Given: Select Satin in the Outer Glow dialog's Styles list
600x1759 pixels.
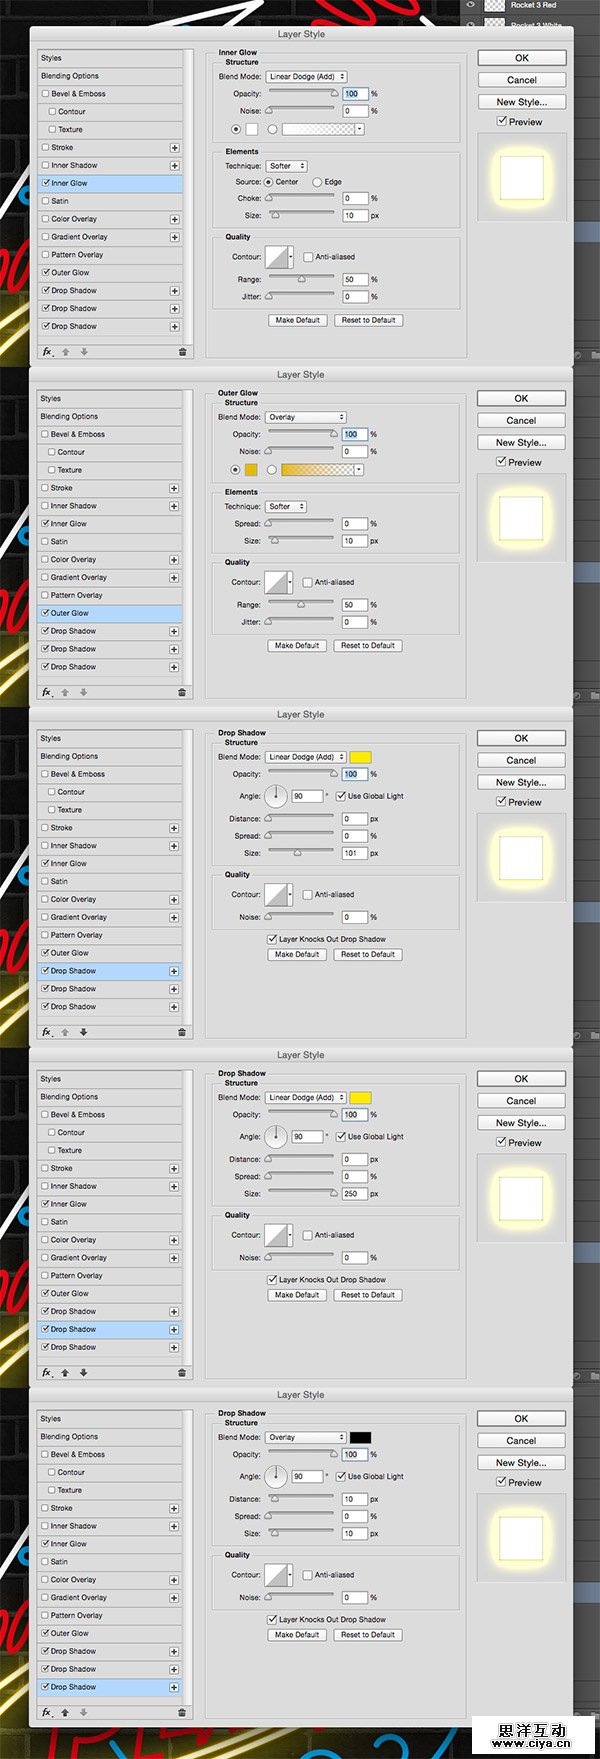Looking at the screenshot, I should [59, 542].
